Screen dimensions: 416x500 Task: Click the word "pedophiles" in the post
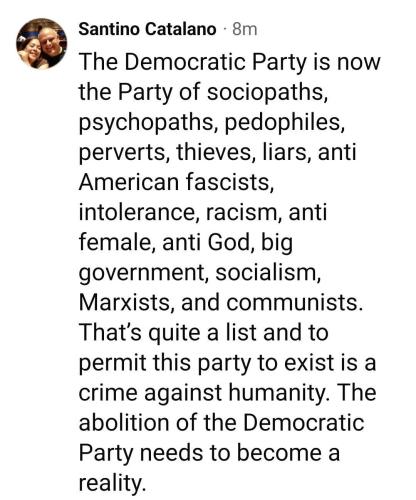282,122
